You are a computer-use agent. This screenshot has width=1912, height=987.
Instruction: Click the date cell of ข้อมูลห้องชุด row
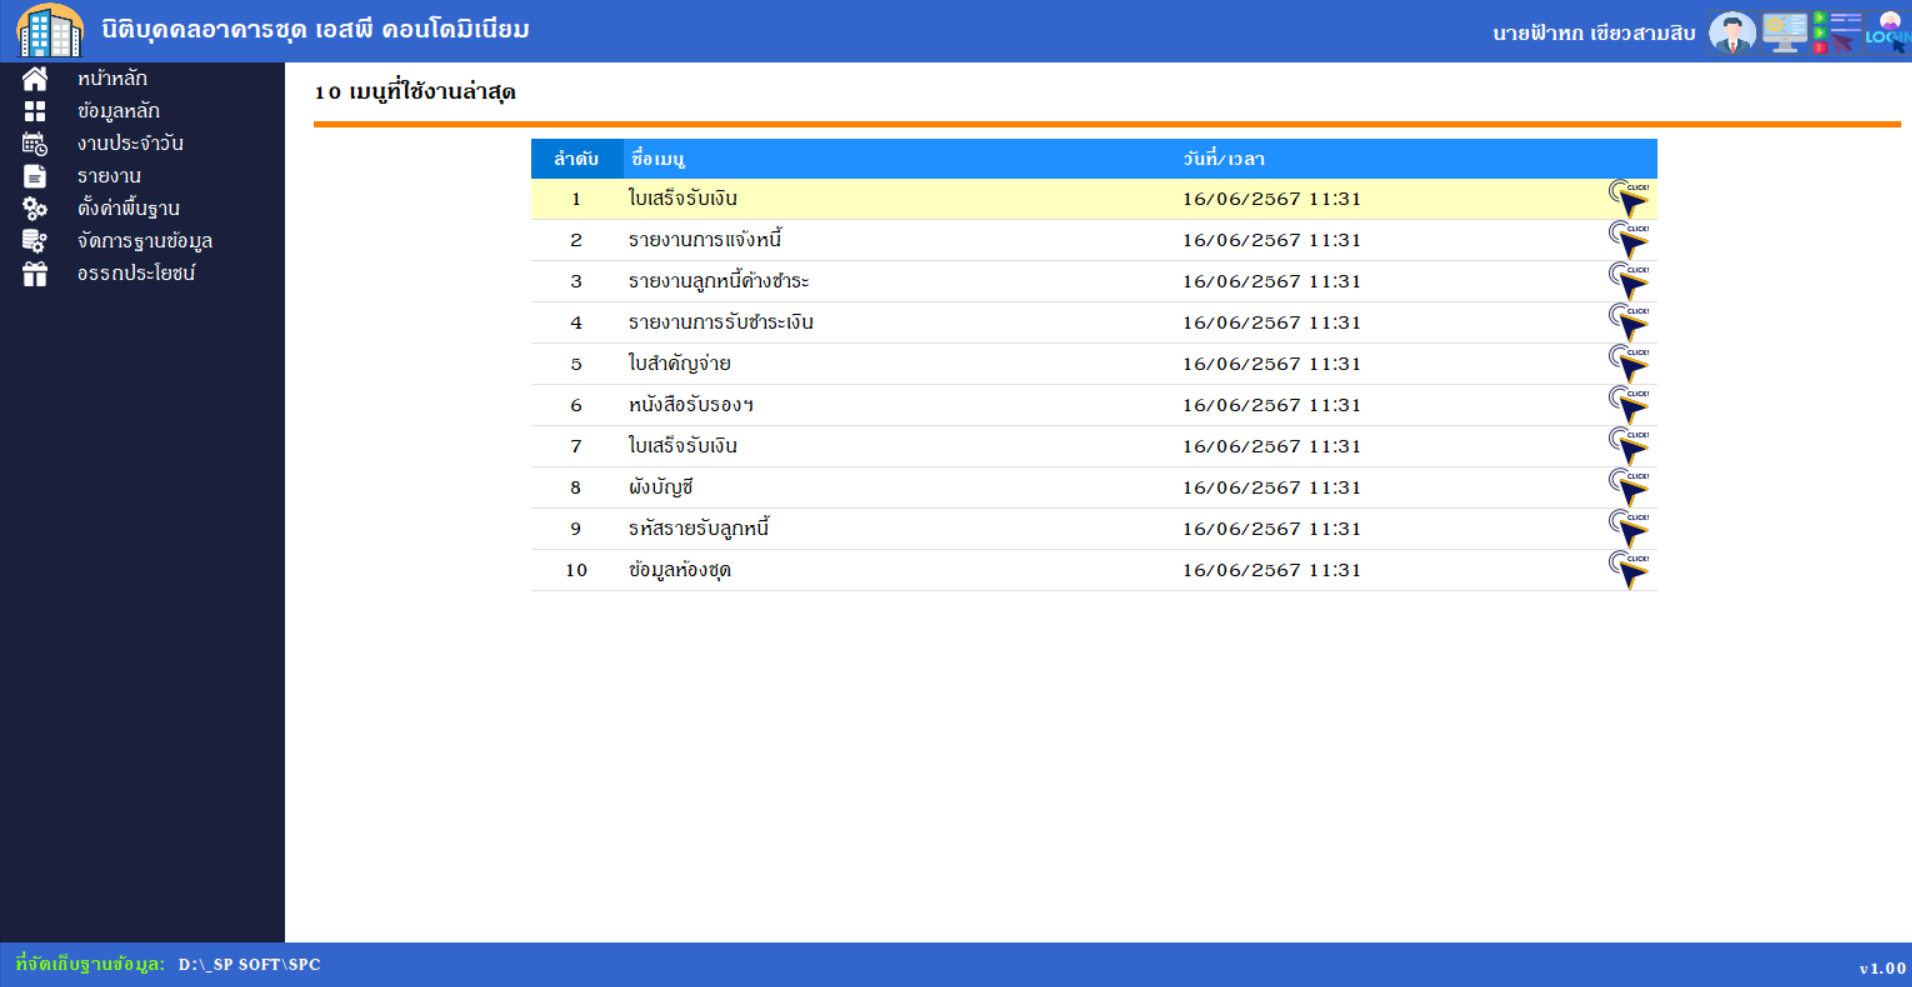coord(1272,570)
